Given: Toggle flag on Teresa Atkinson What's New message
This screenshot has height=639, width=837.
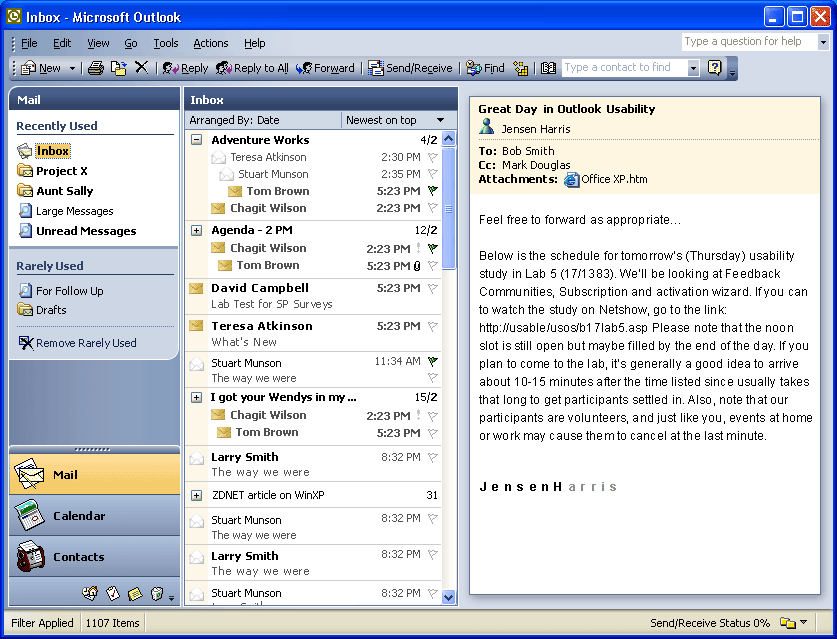Looking at the screenshot, I should point(432,326).
